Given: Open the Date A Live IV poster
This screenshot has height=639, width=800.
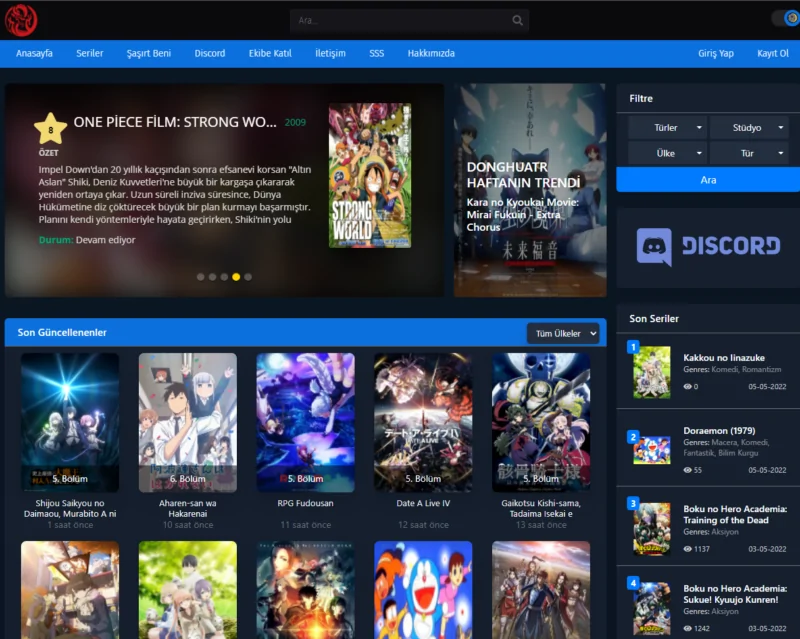Looking at the screenshot, I should tap(423, 423).
